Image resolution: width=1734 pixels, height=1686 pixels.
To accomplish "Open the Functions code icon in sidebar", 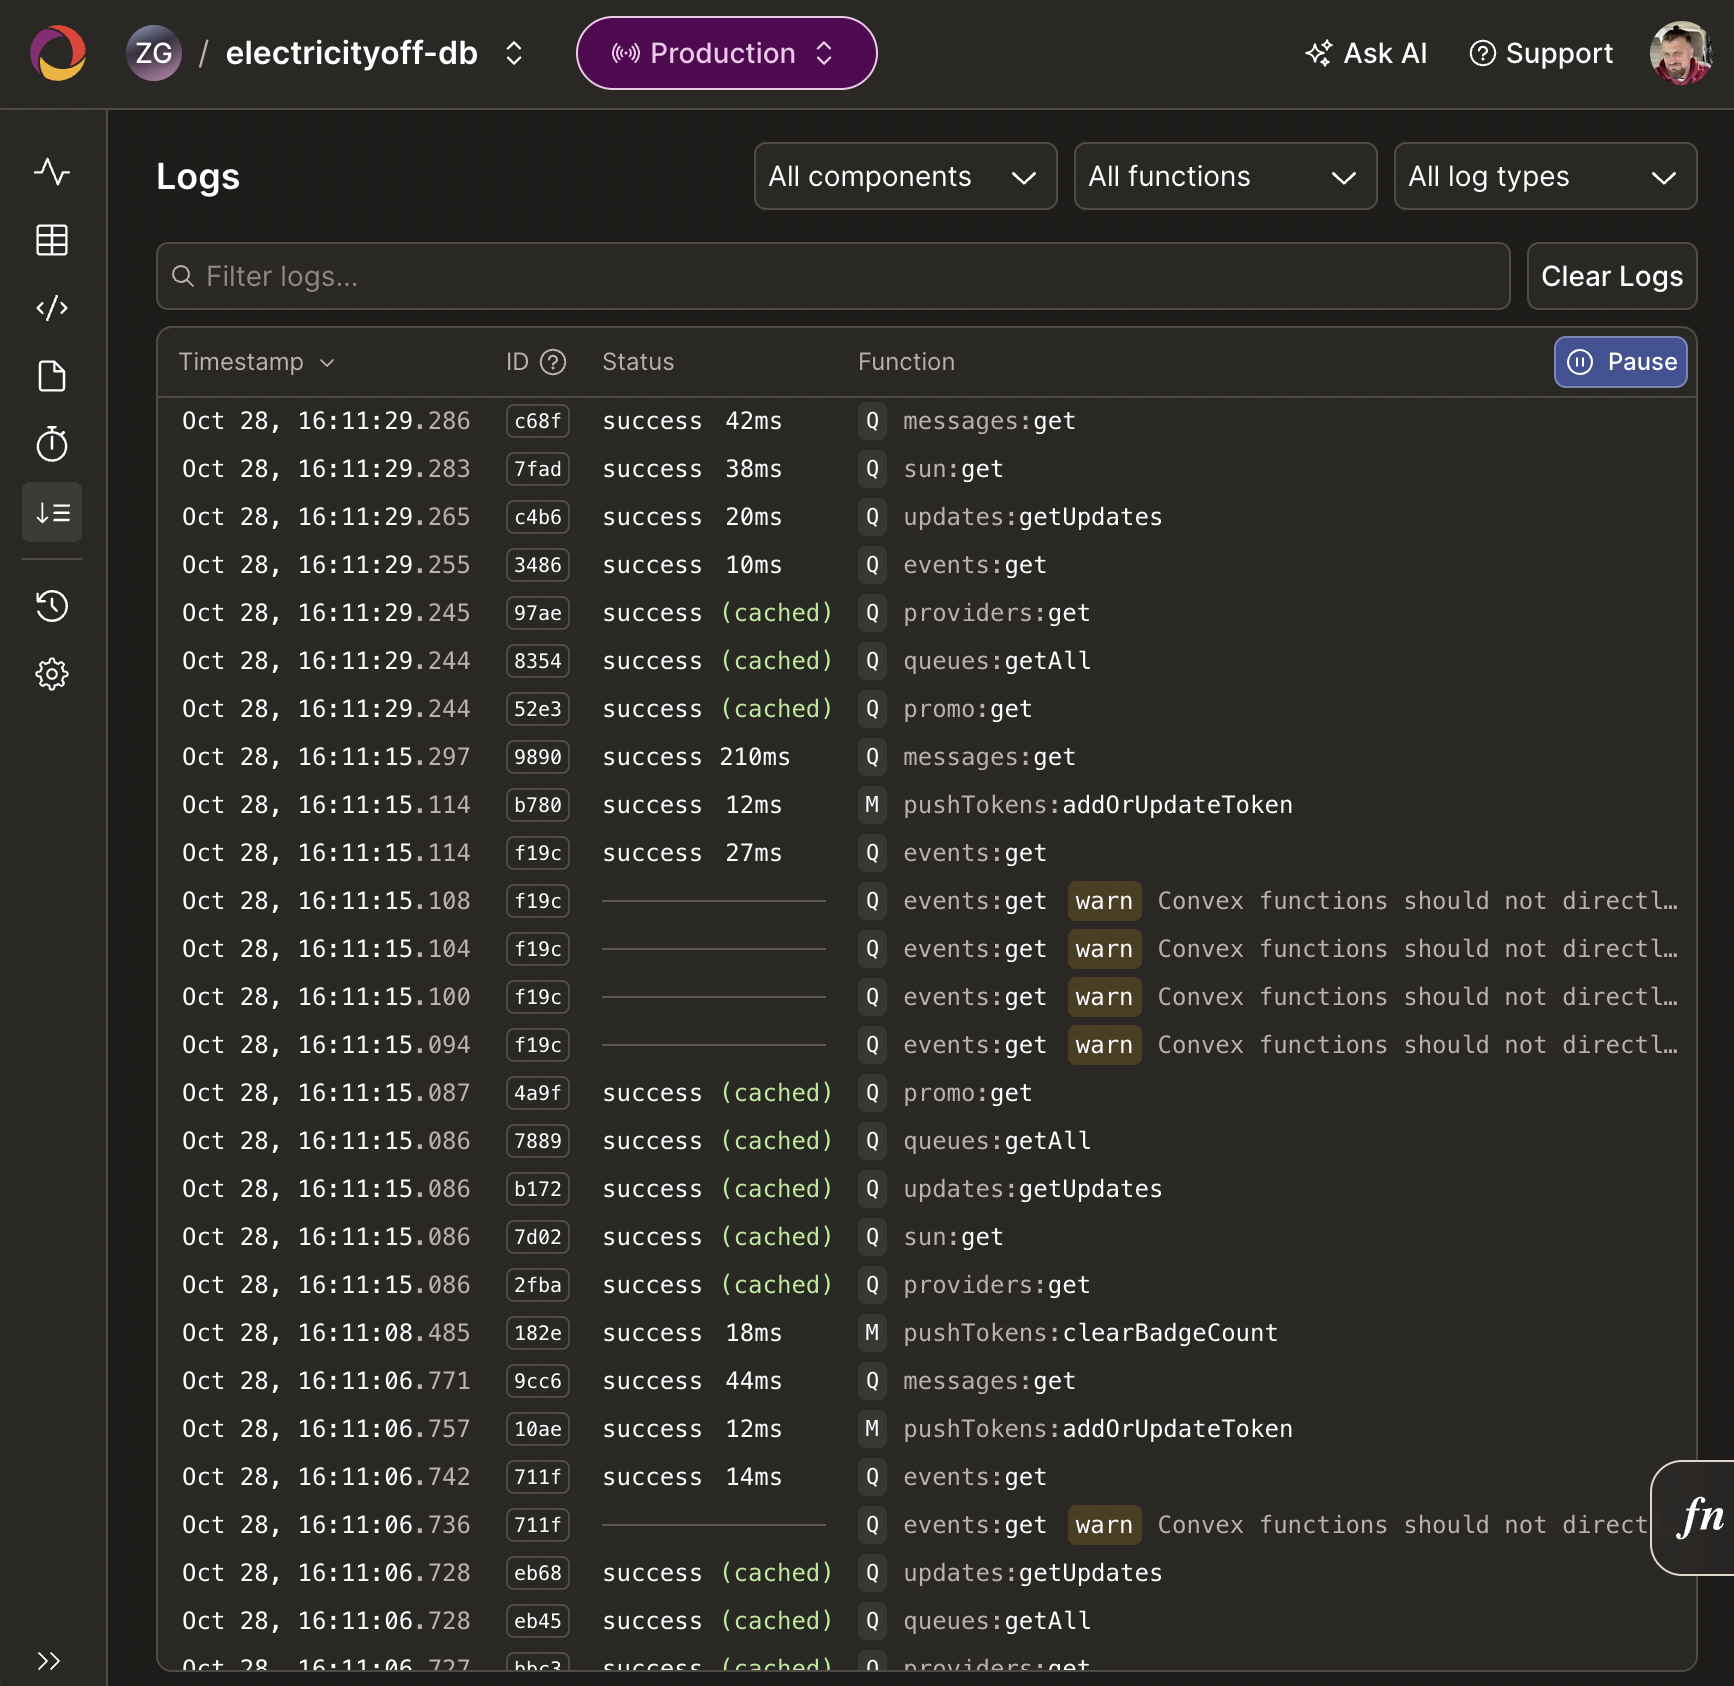I will 52,308.
